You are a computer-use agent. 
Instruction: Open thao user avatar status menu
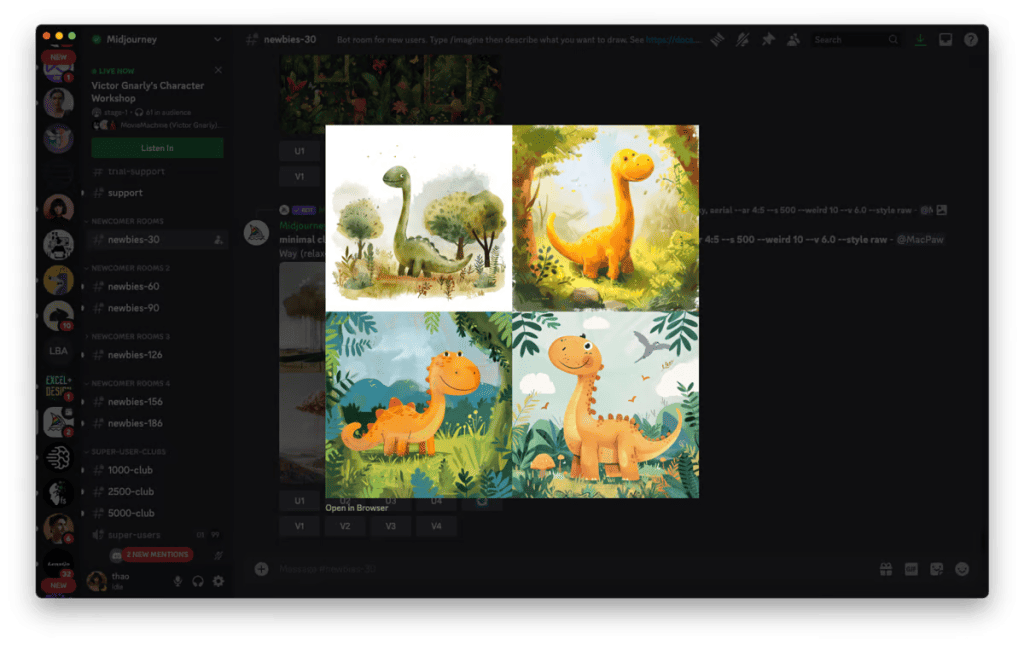(x=97, y=581)
